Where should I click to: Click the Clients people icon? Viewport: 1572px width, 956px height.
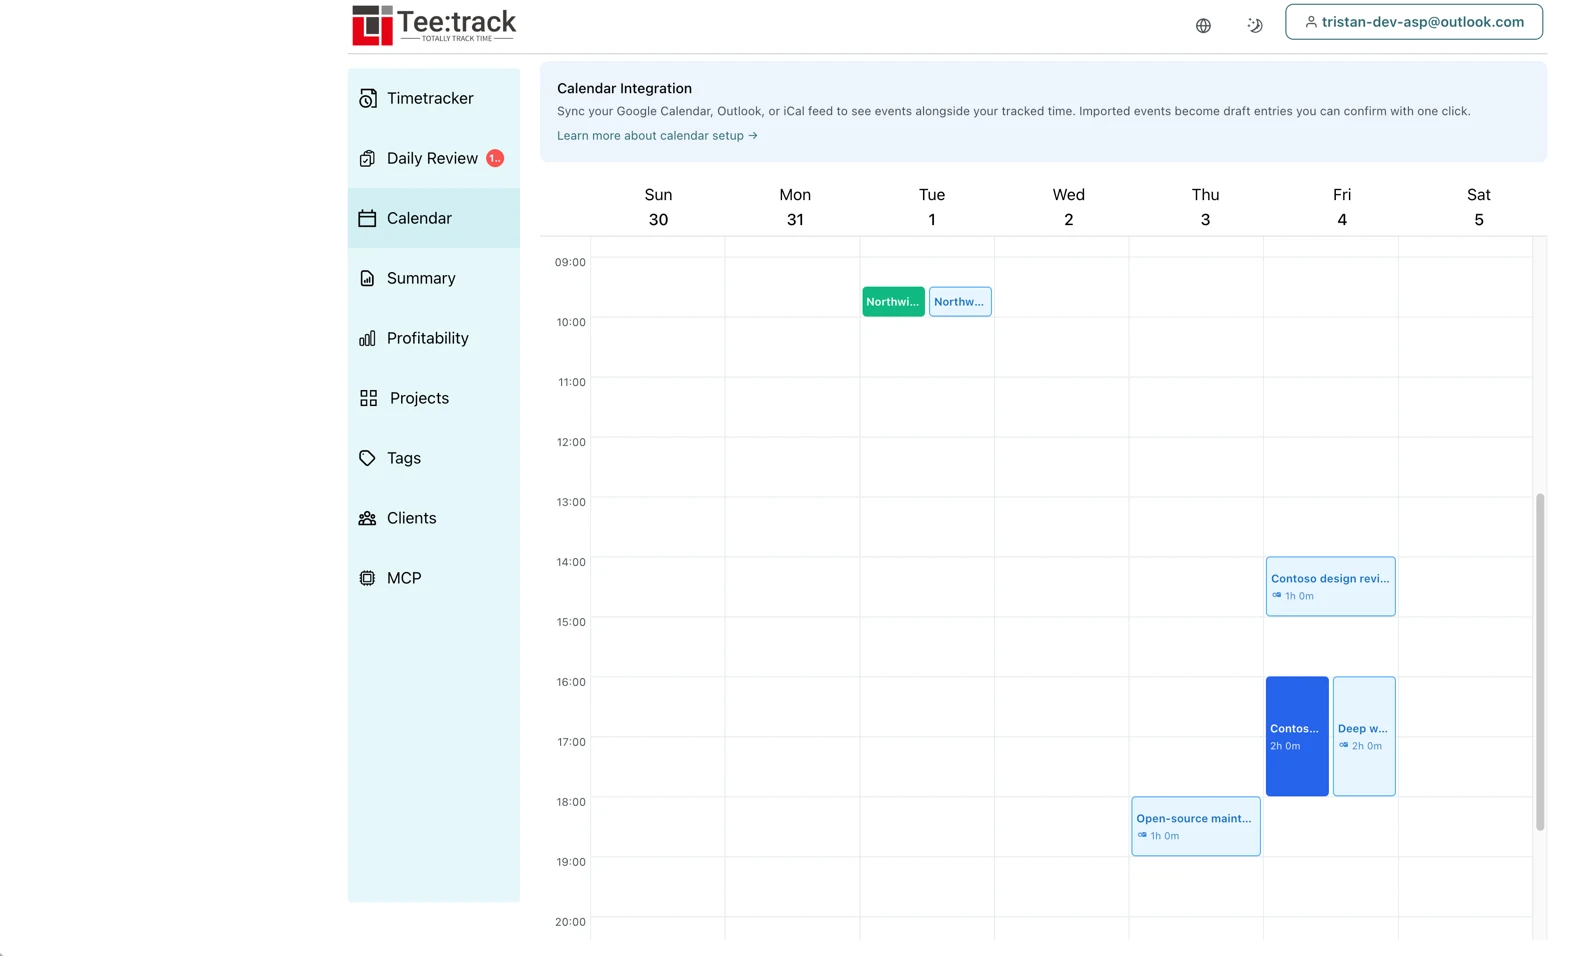(367, 518)
